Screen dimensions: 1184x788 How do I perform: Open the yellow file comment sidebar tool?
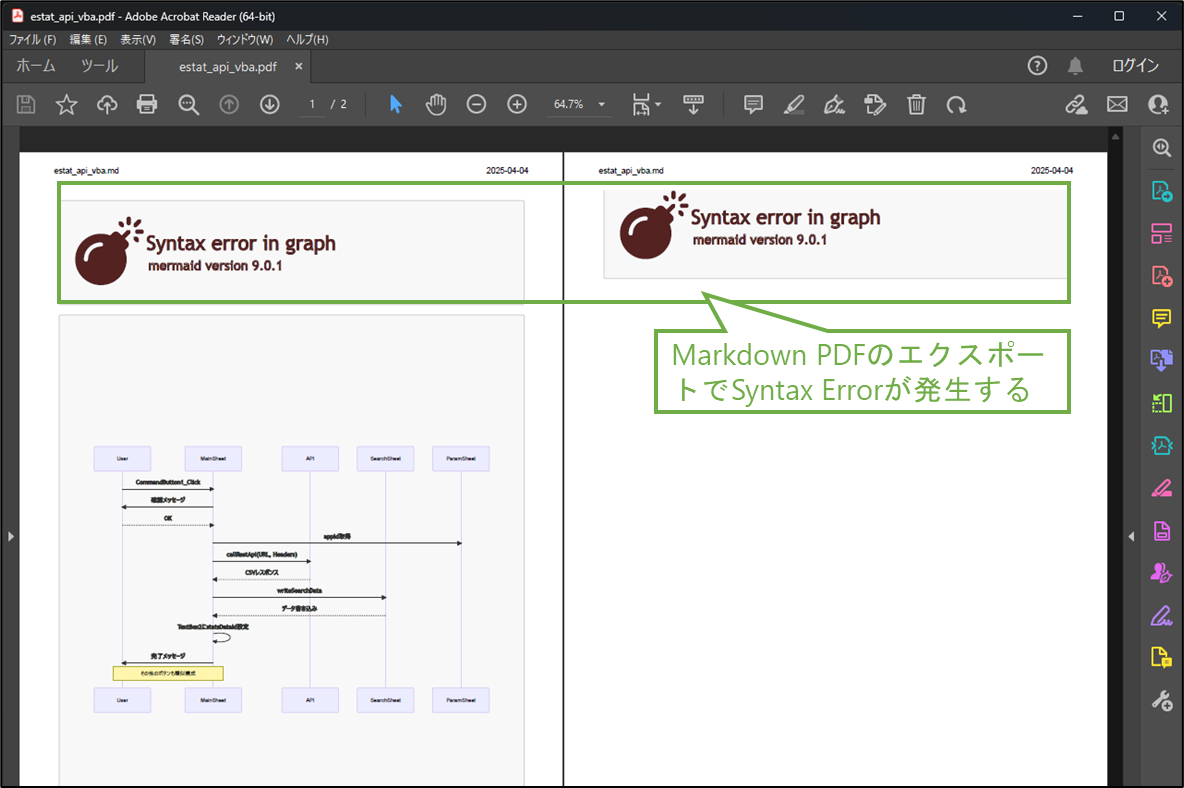(x=1162, y=658)
